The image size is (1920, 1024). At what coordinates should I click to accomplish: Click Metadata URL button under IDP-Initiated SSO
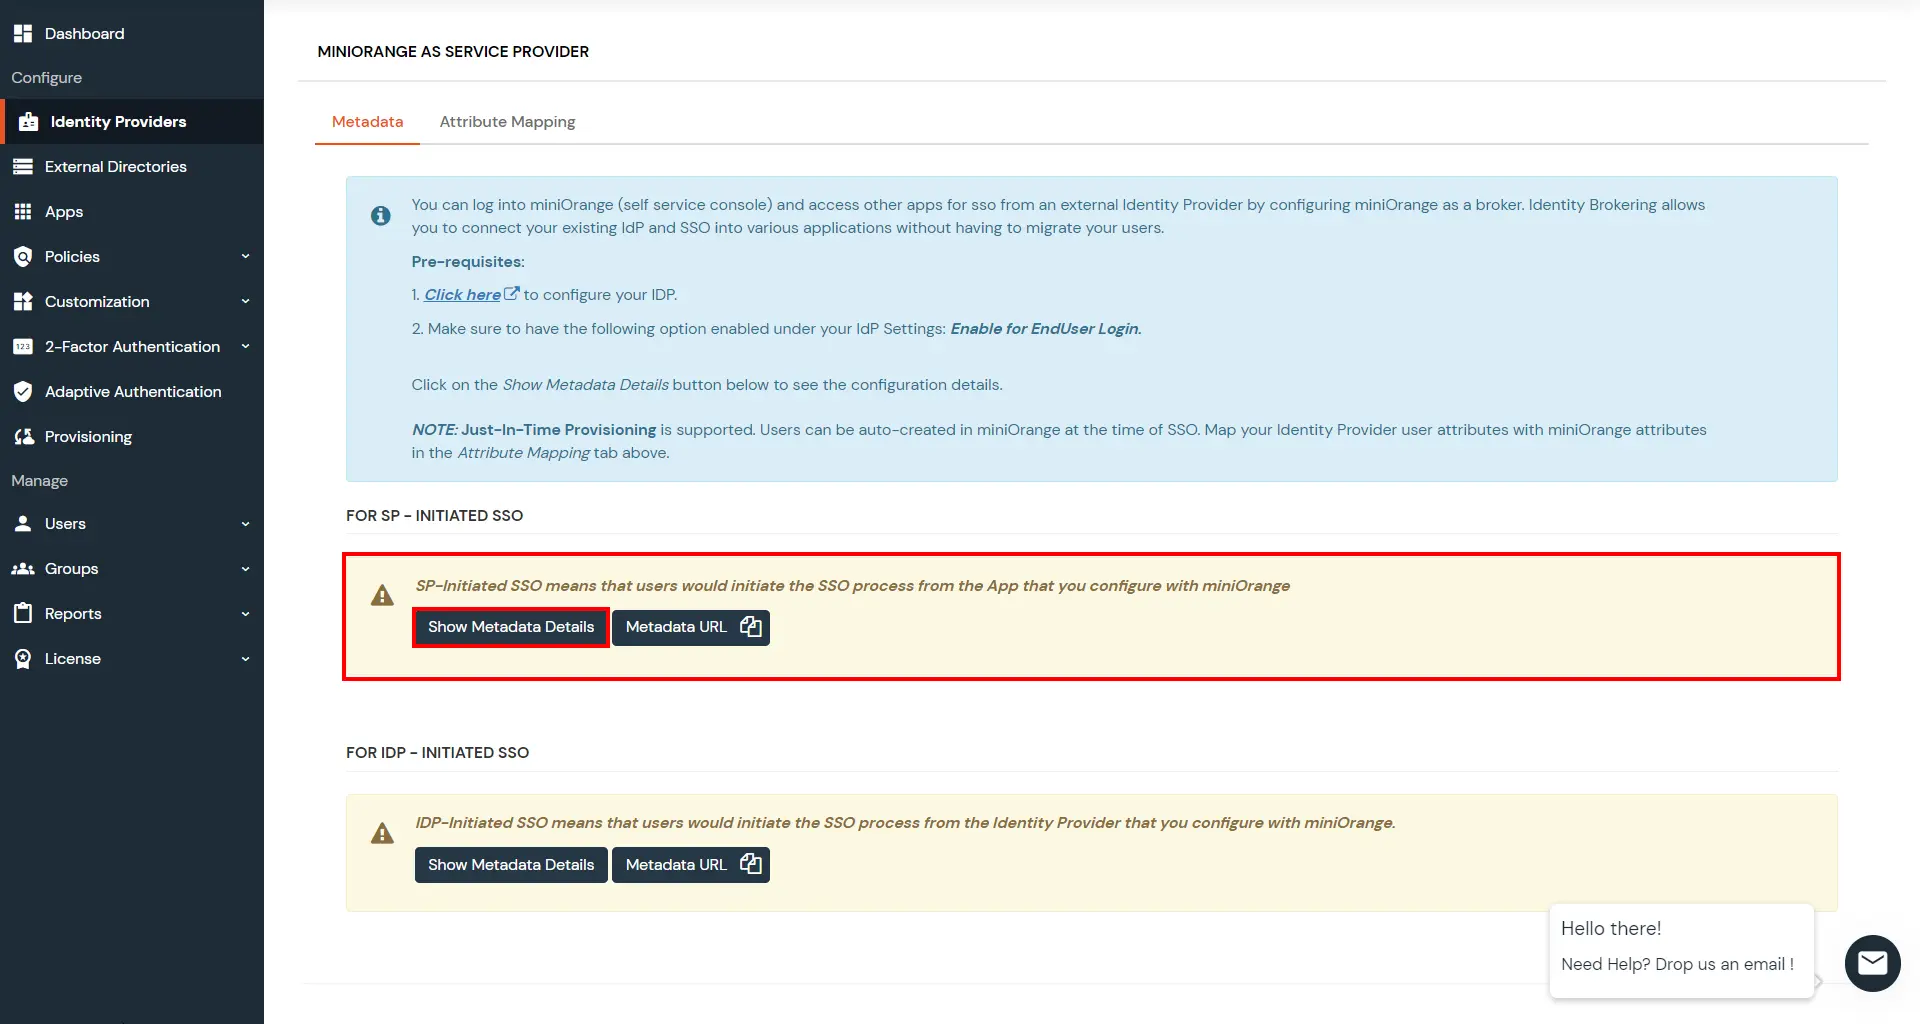tap(690, 864)
